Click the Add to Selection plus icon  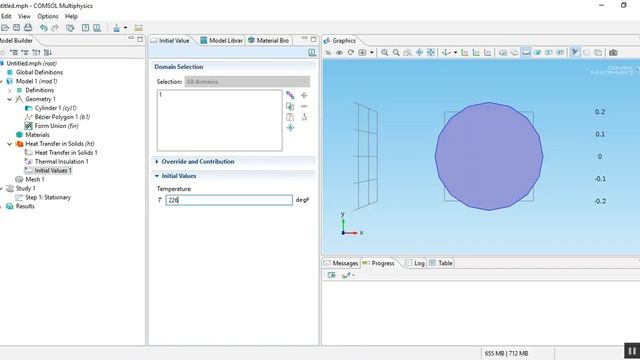pos(304,95)
